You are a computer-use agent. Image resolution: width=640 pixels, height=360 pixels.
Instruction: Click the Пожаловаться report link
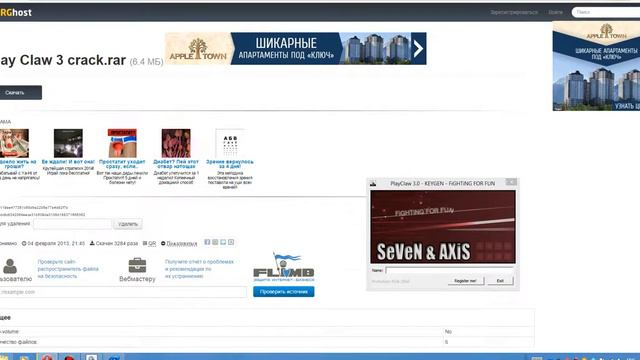click(182, 244)
